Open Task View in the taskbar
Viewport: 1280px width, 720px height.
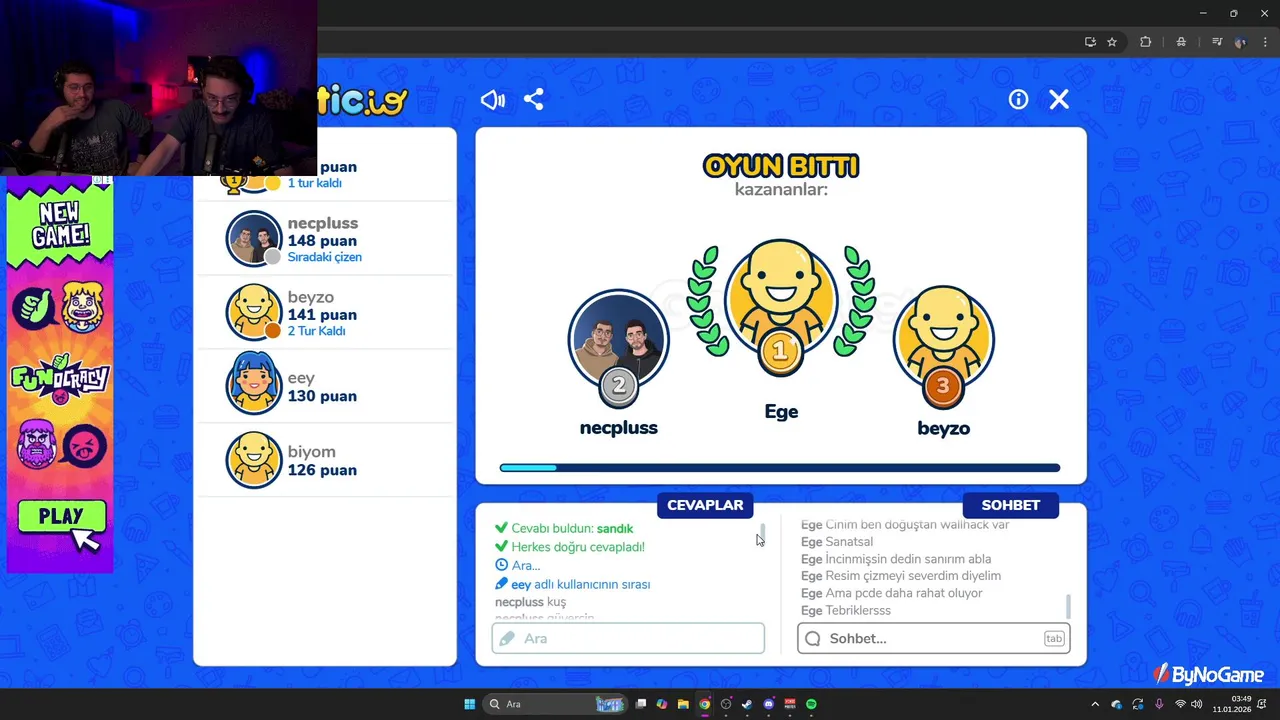coord(641,704)
